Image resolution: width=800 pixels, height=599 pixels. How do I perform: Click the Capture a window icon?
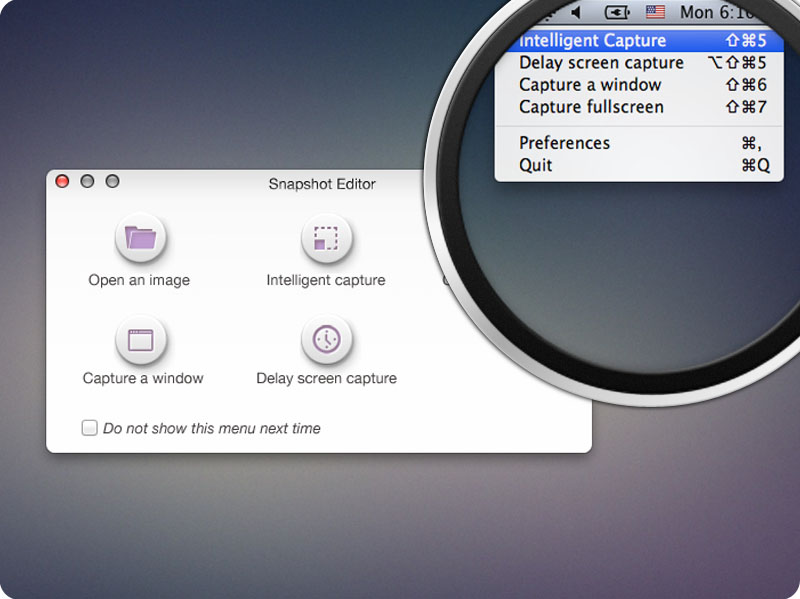pos(140,340)
